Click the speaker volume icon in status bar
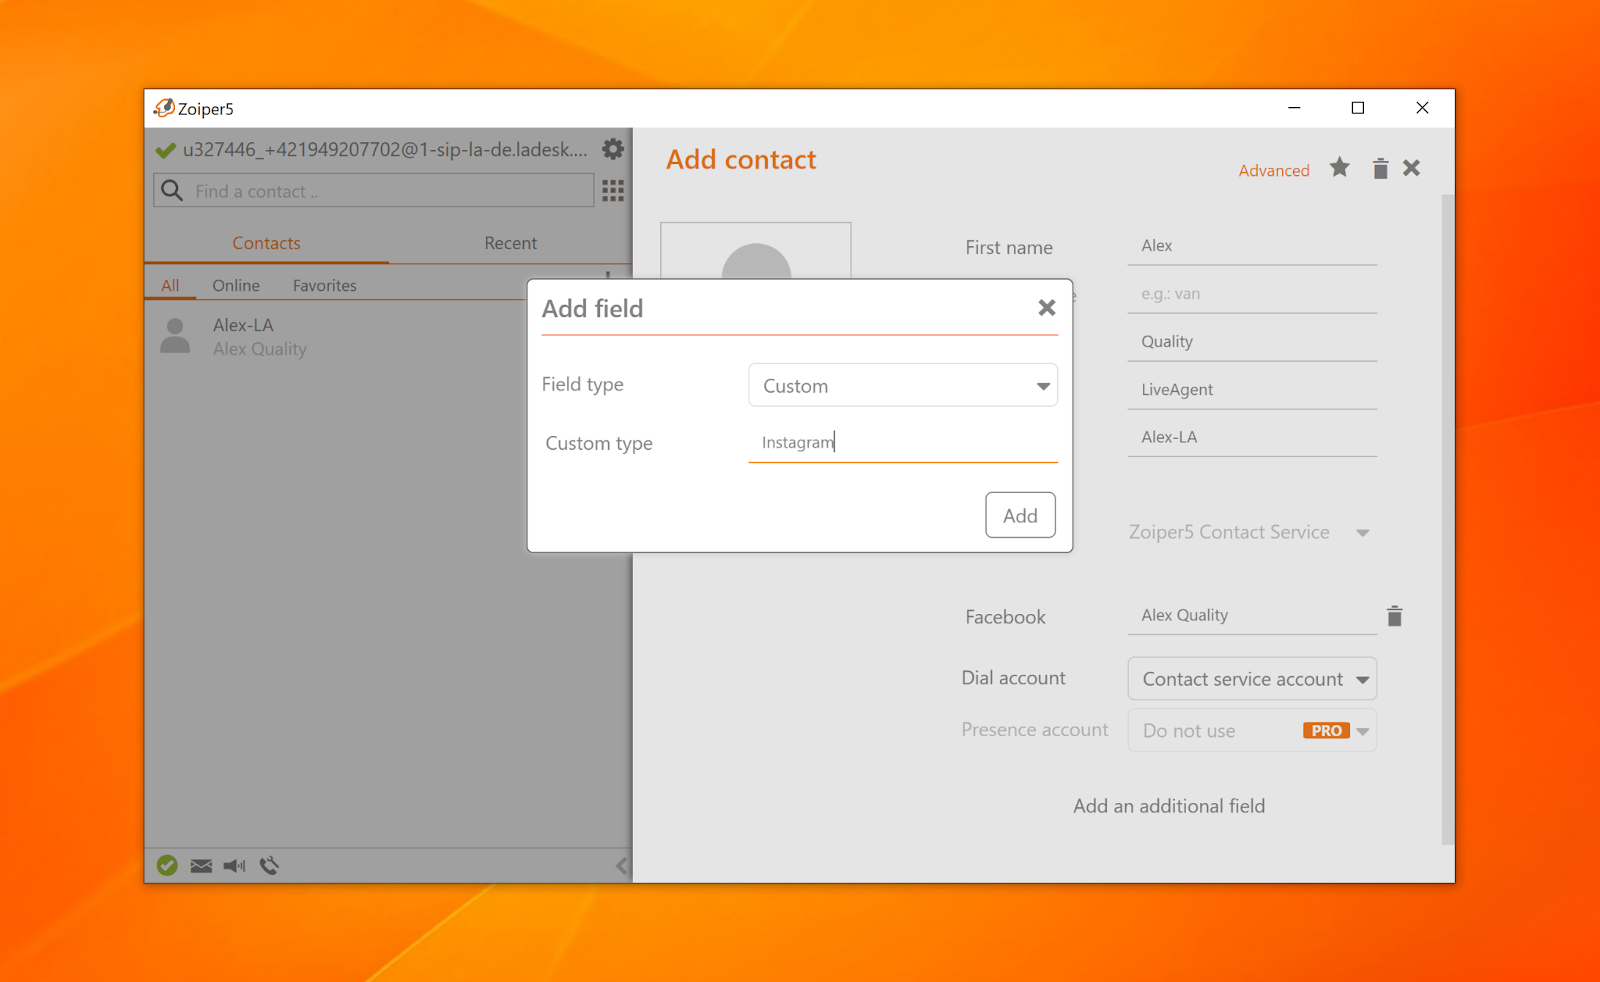The image size is (1600, 982). (235, 866)
